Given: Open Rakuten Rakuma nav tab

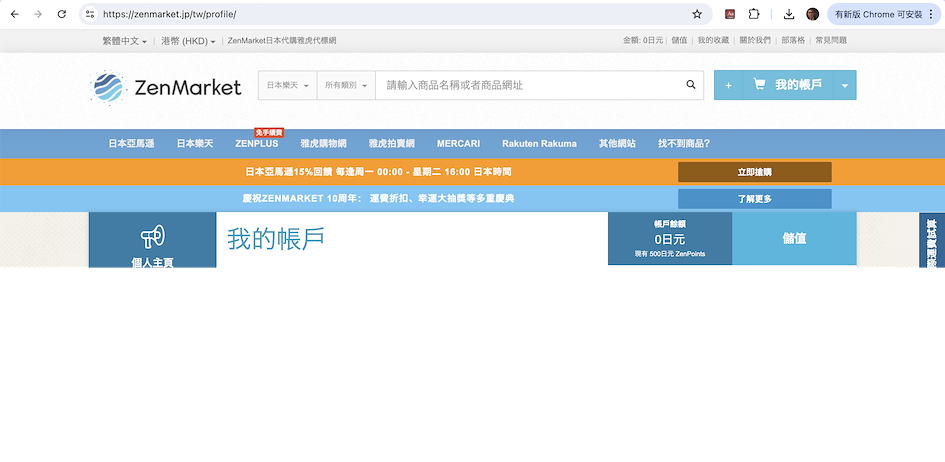Looking at the screenshot, I should point(539,144).
